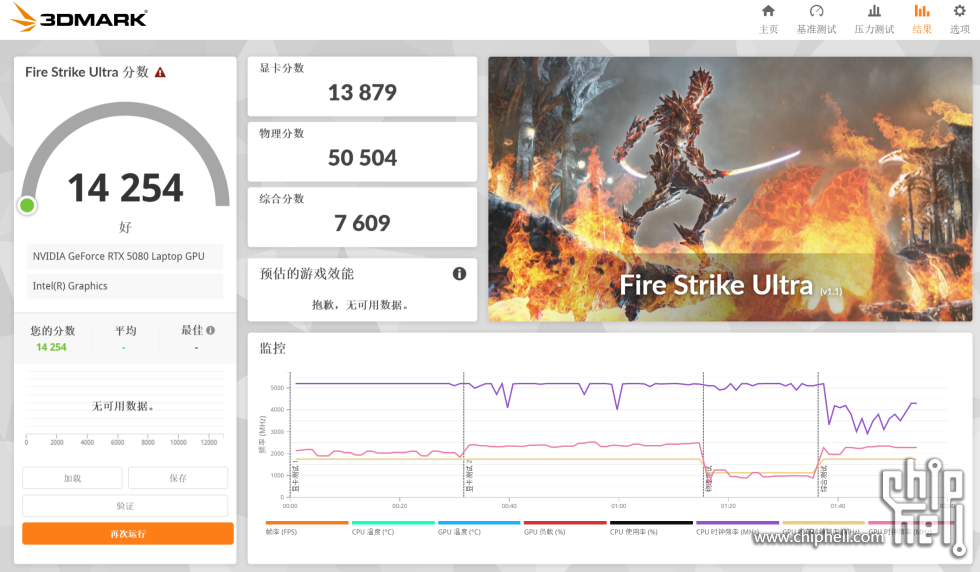Open the 选项 options gear tab
980x572 pixels.
pos(959,19)
